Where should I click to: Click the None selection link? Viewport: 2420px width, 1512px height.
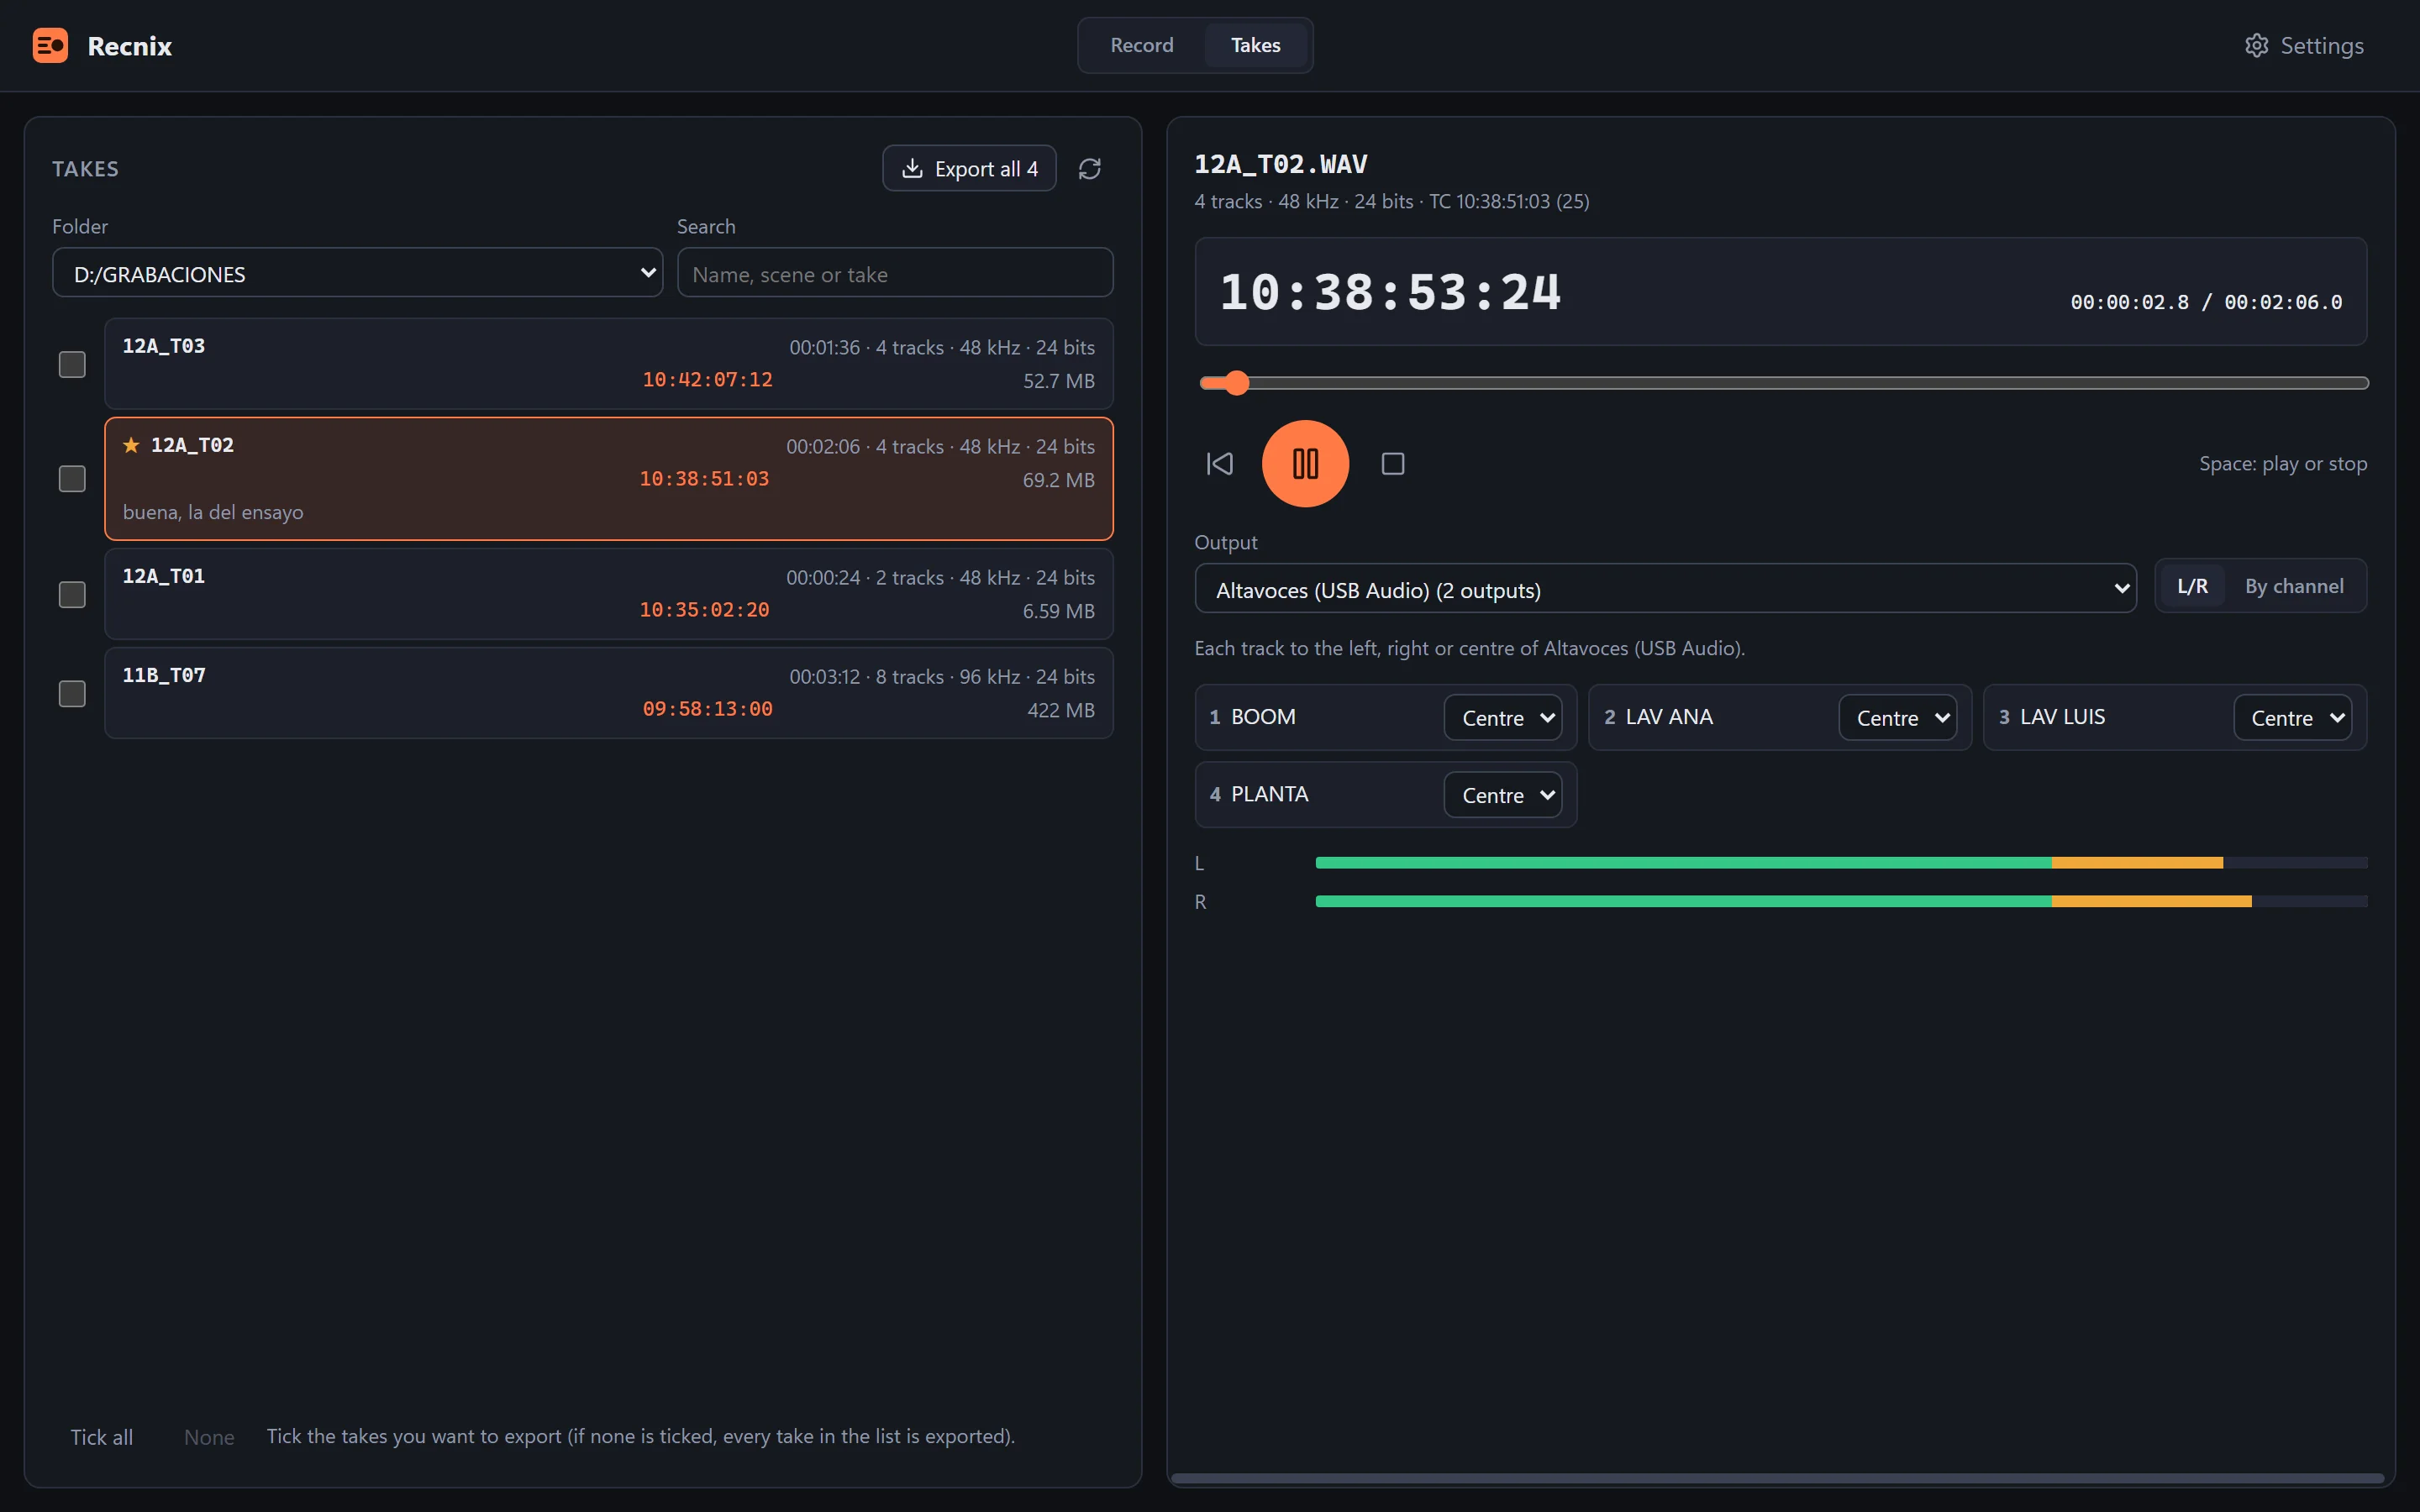point(209,1437)
